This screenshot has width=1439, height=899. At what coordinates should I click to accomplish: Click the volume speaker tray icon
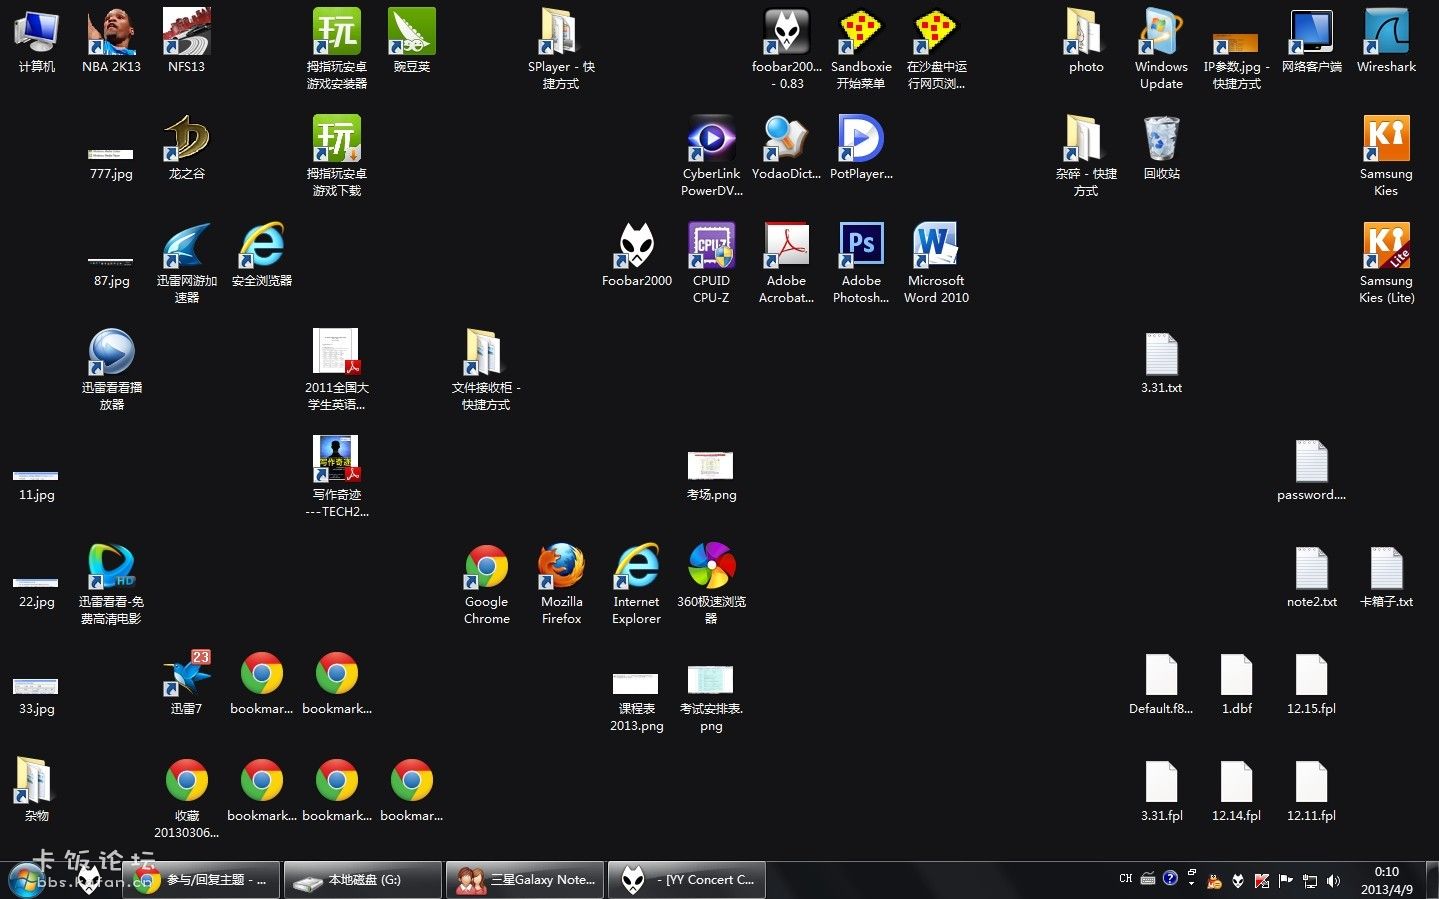point(1333,881)
